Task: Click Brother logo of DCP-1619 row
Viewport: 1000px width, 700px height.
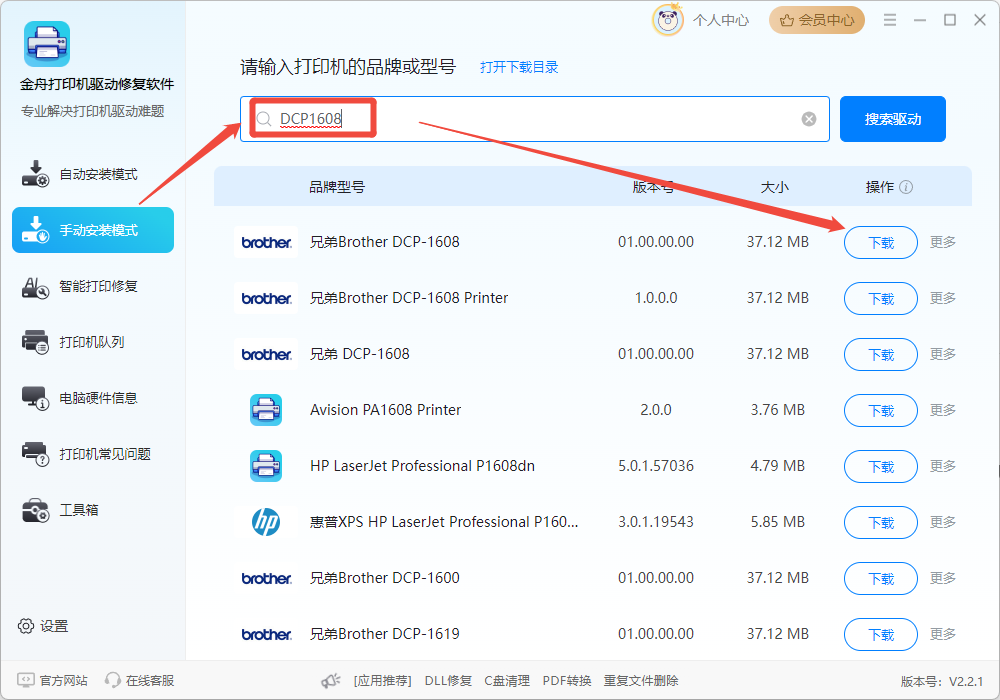Action: pos(266,634)
